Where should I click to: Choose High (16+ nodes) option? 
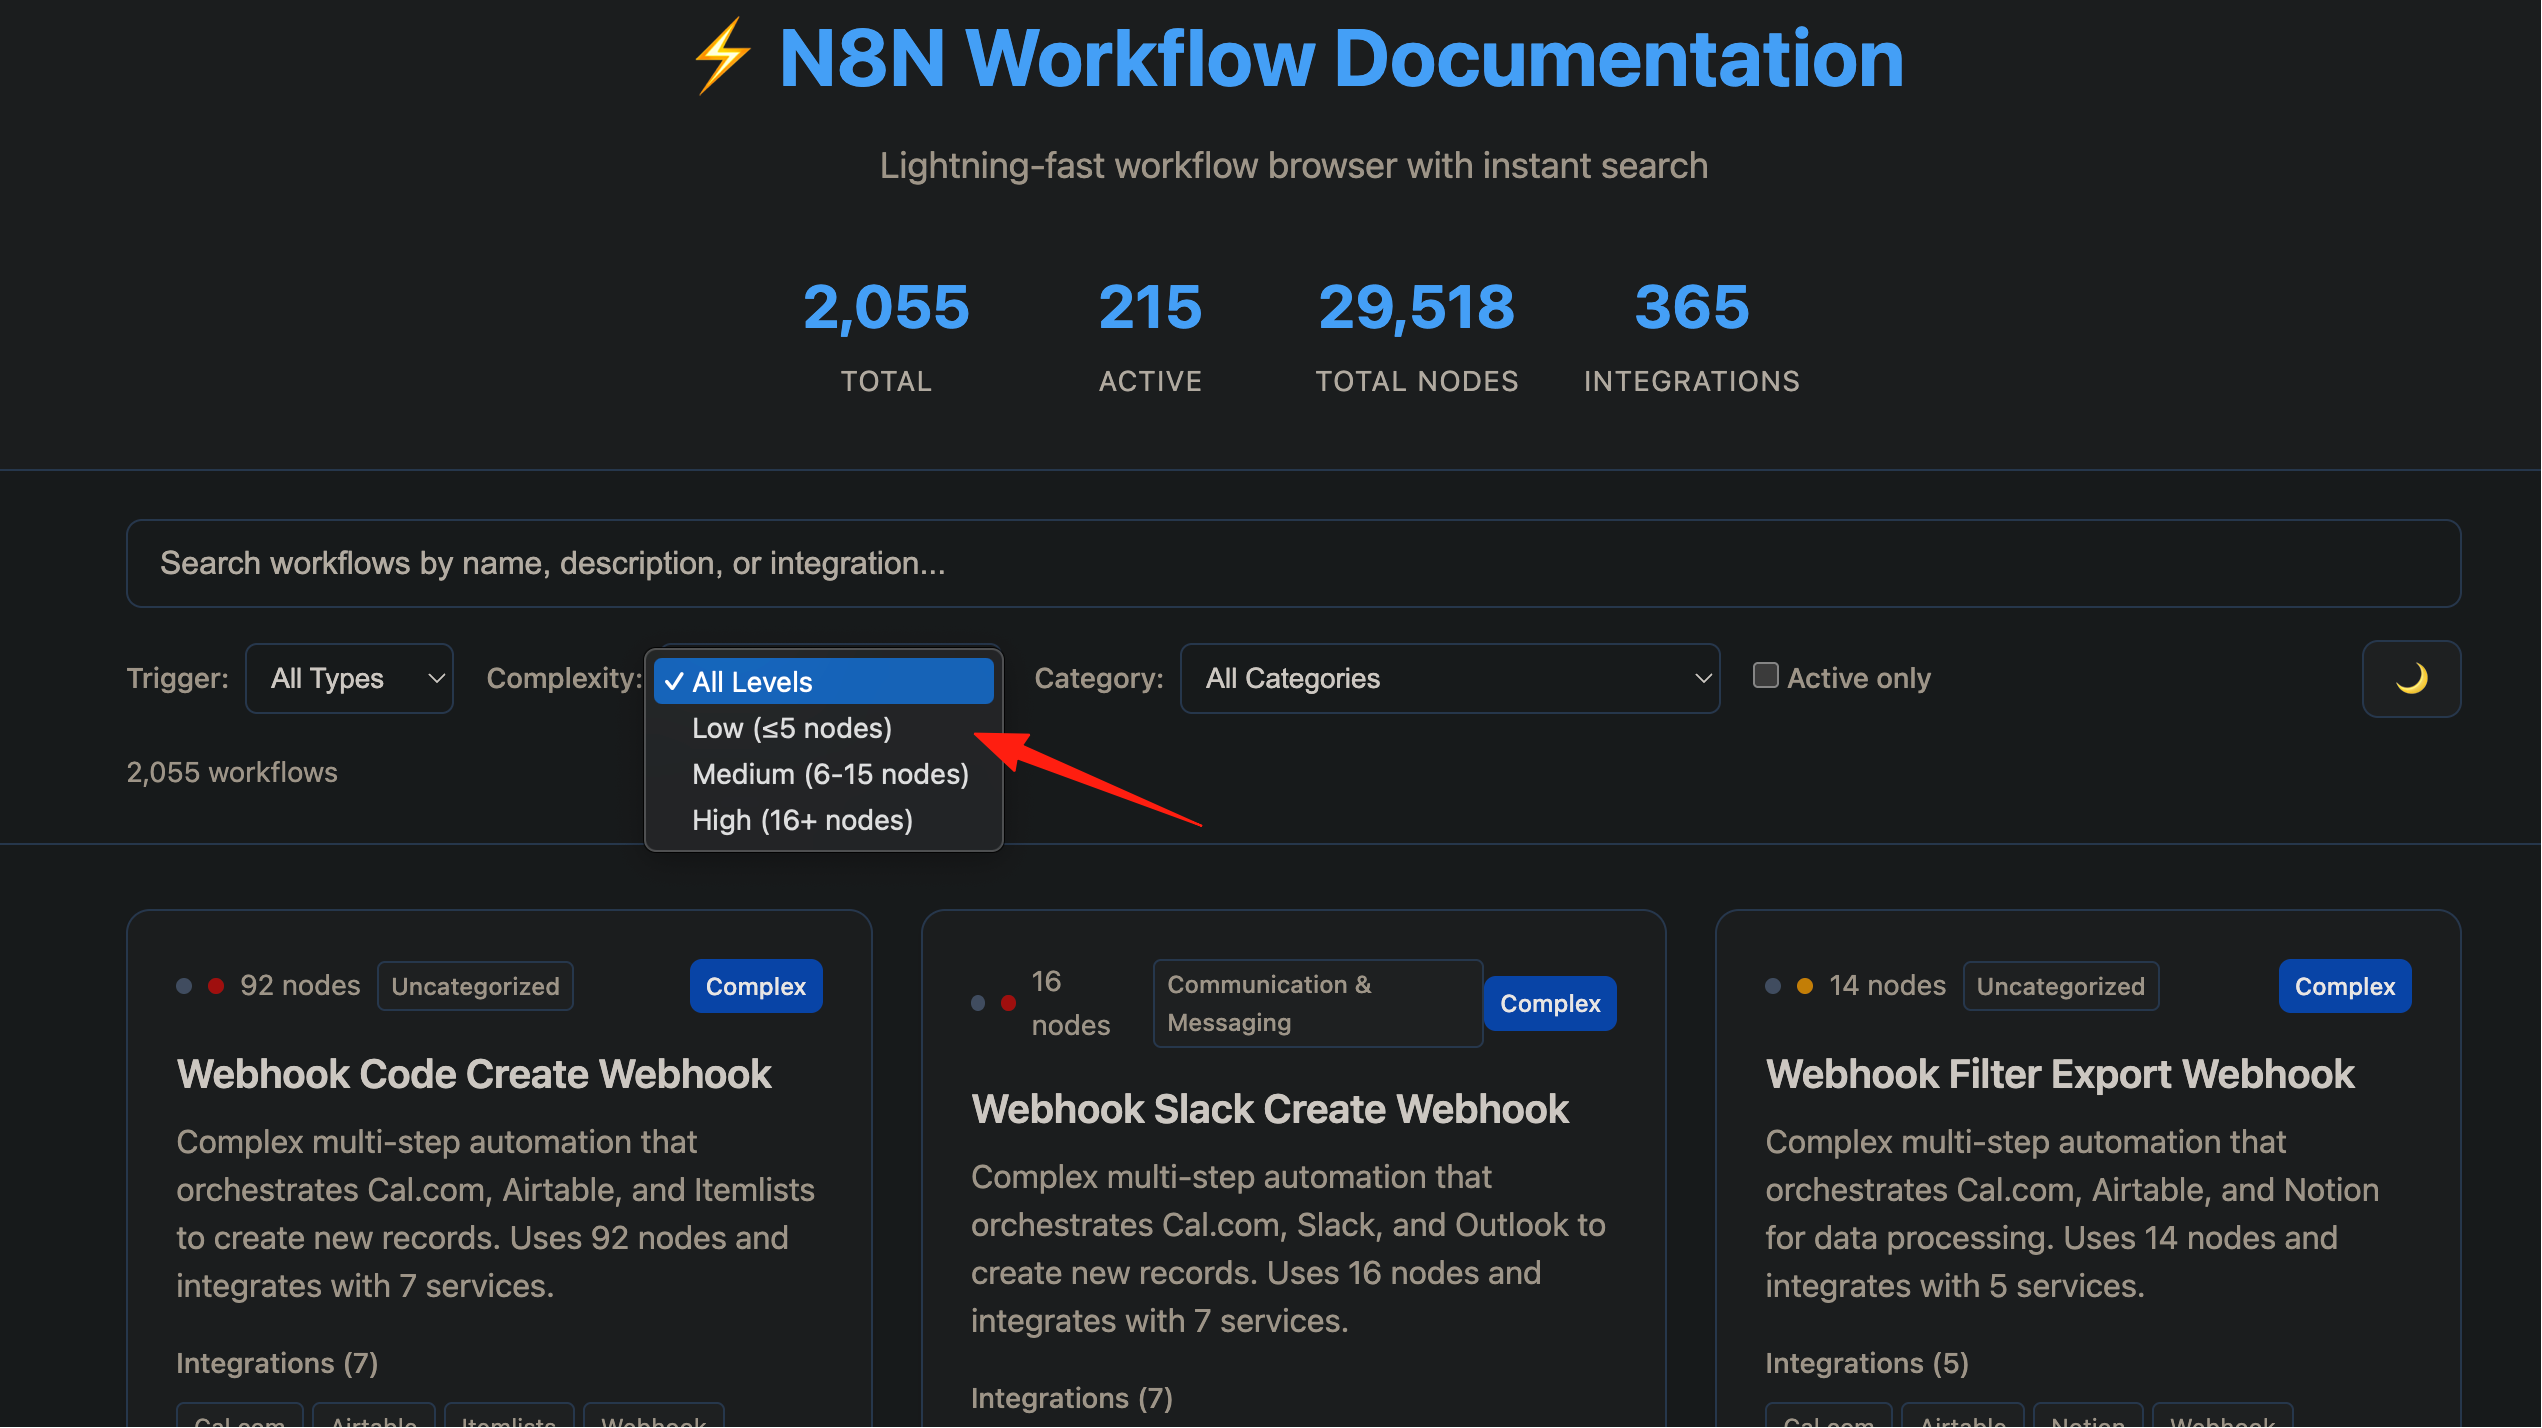[x=823, y=820]
